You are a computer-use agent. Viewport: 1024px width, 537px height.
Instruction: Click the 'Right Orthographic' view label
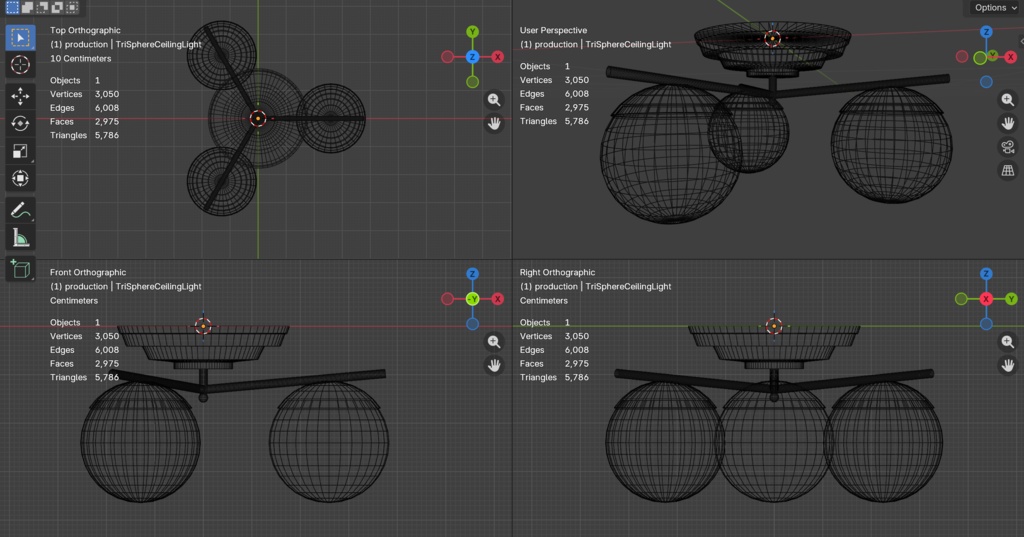pos(557,272)
